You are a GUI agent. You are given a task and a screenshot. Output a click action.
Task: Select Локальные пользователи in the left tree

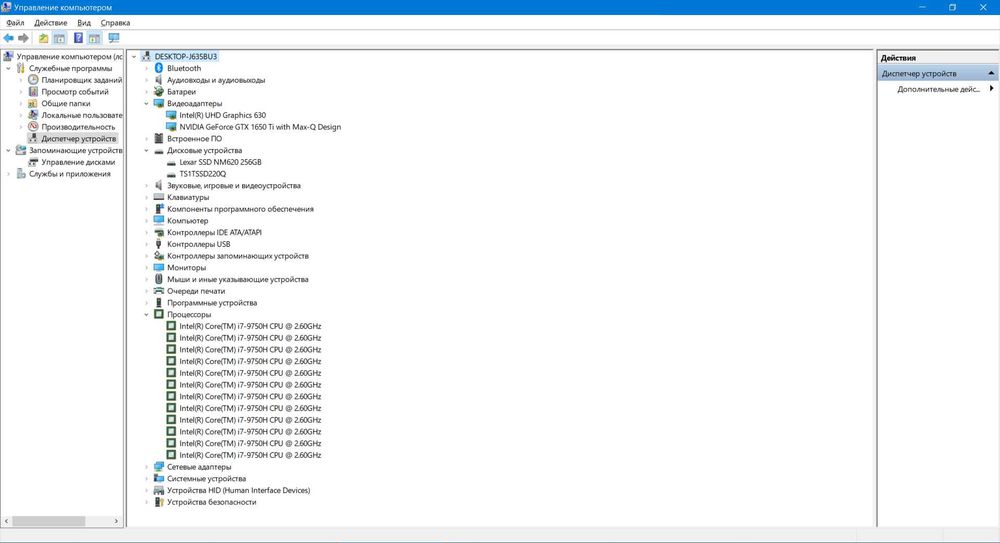82,115
